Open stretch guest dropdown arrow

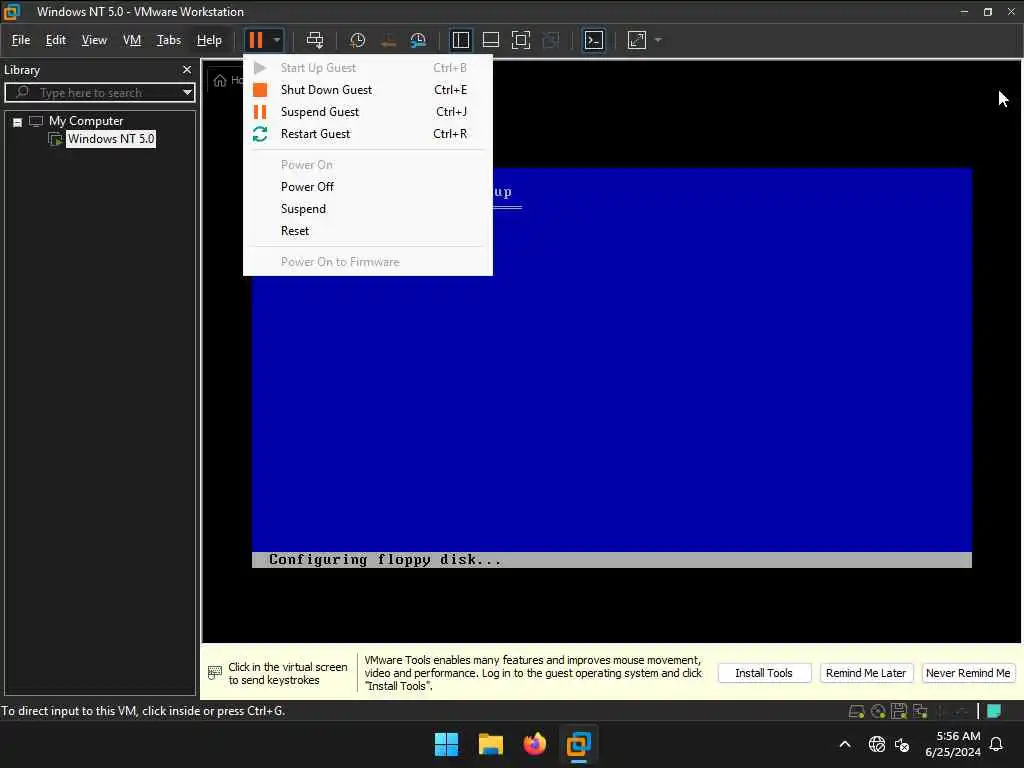point(658,40)
